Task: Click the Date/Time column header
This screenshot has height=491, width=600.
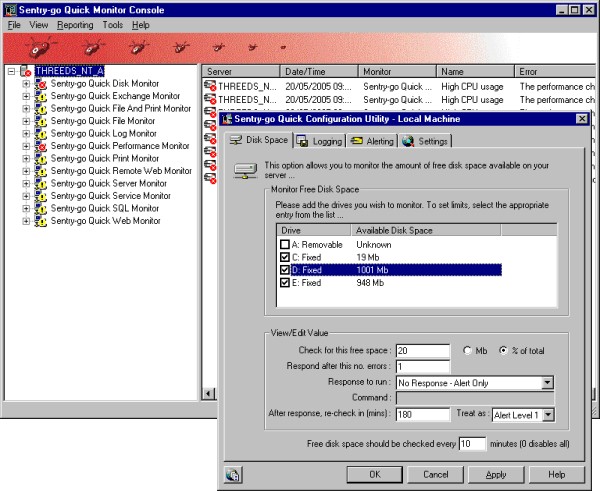Action: (x=319, y=72)
